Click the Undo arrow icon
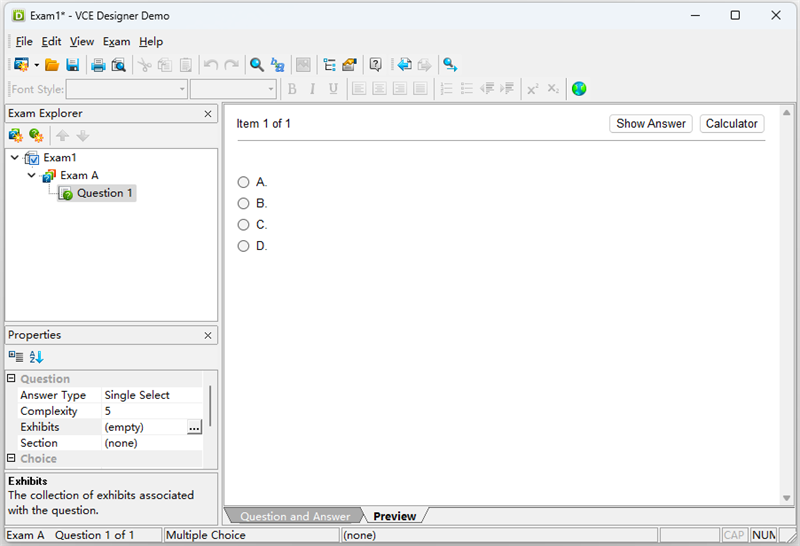 (211, 65)
